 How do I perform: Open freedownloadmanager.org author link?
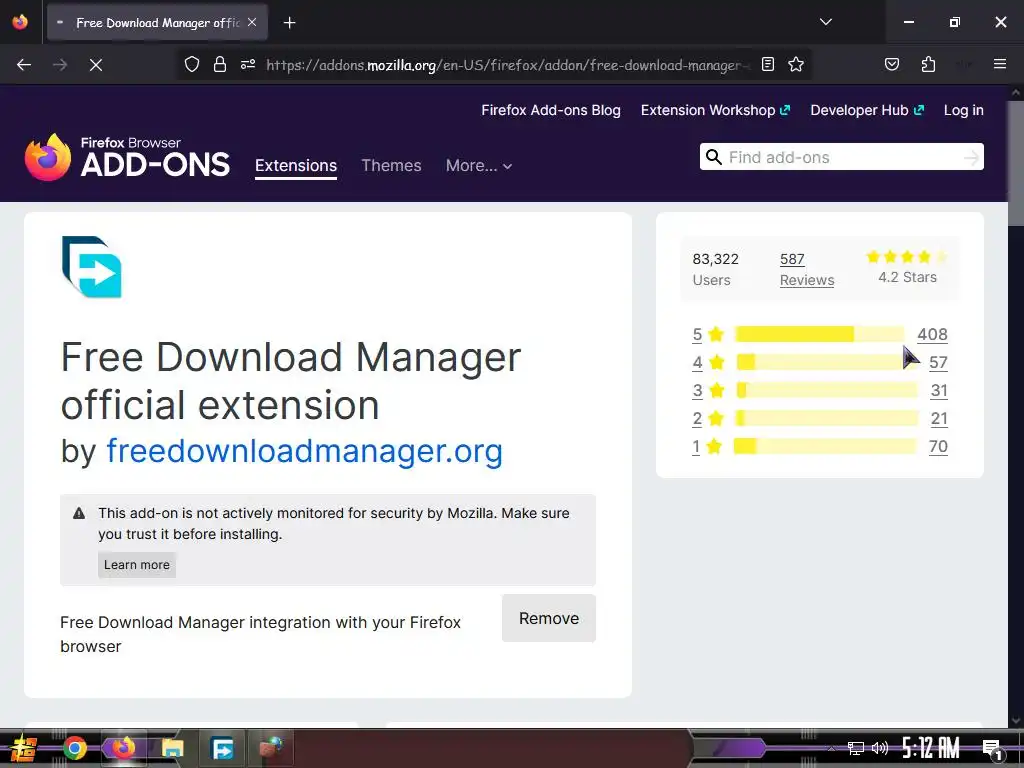pos(304,451)
